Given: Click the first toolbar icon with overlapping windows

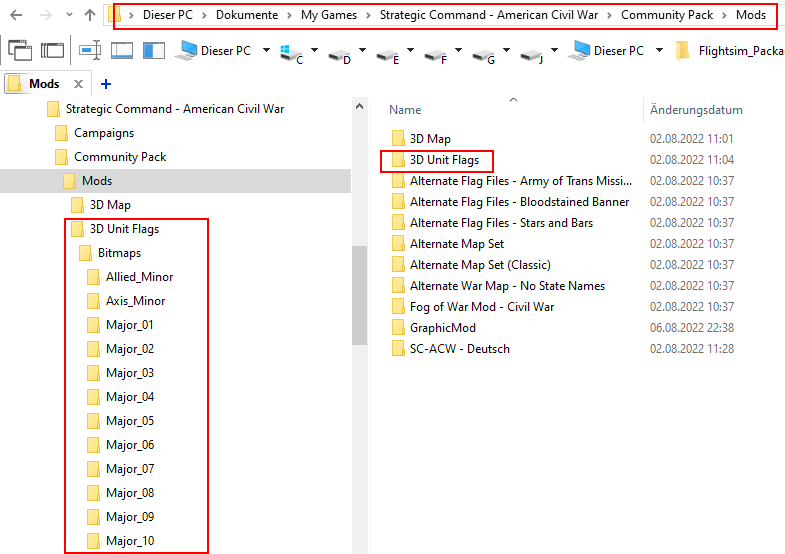Looking at the screenshot, I should pos(20,51).
